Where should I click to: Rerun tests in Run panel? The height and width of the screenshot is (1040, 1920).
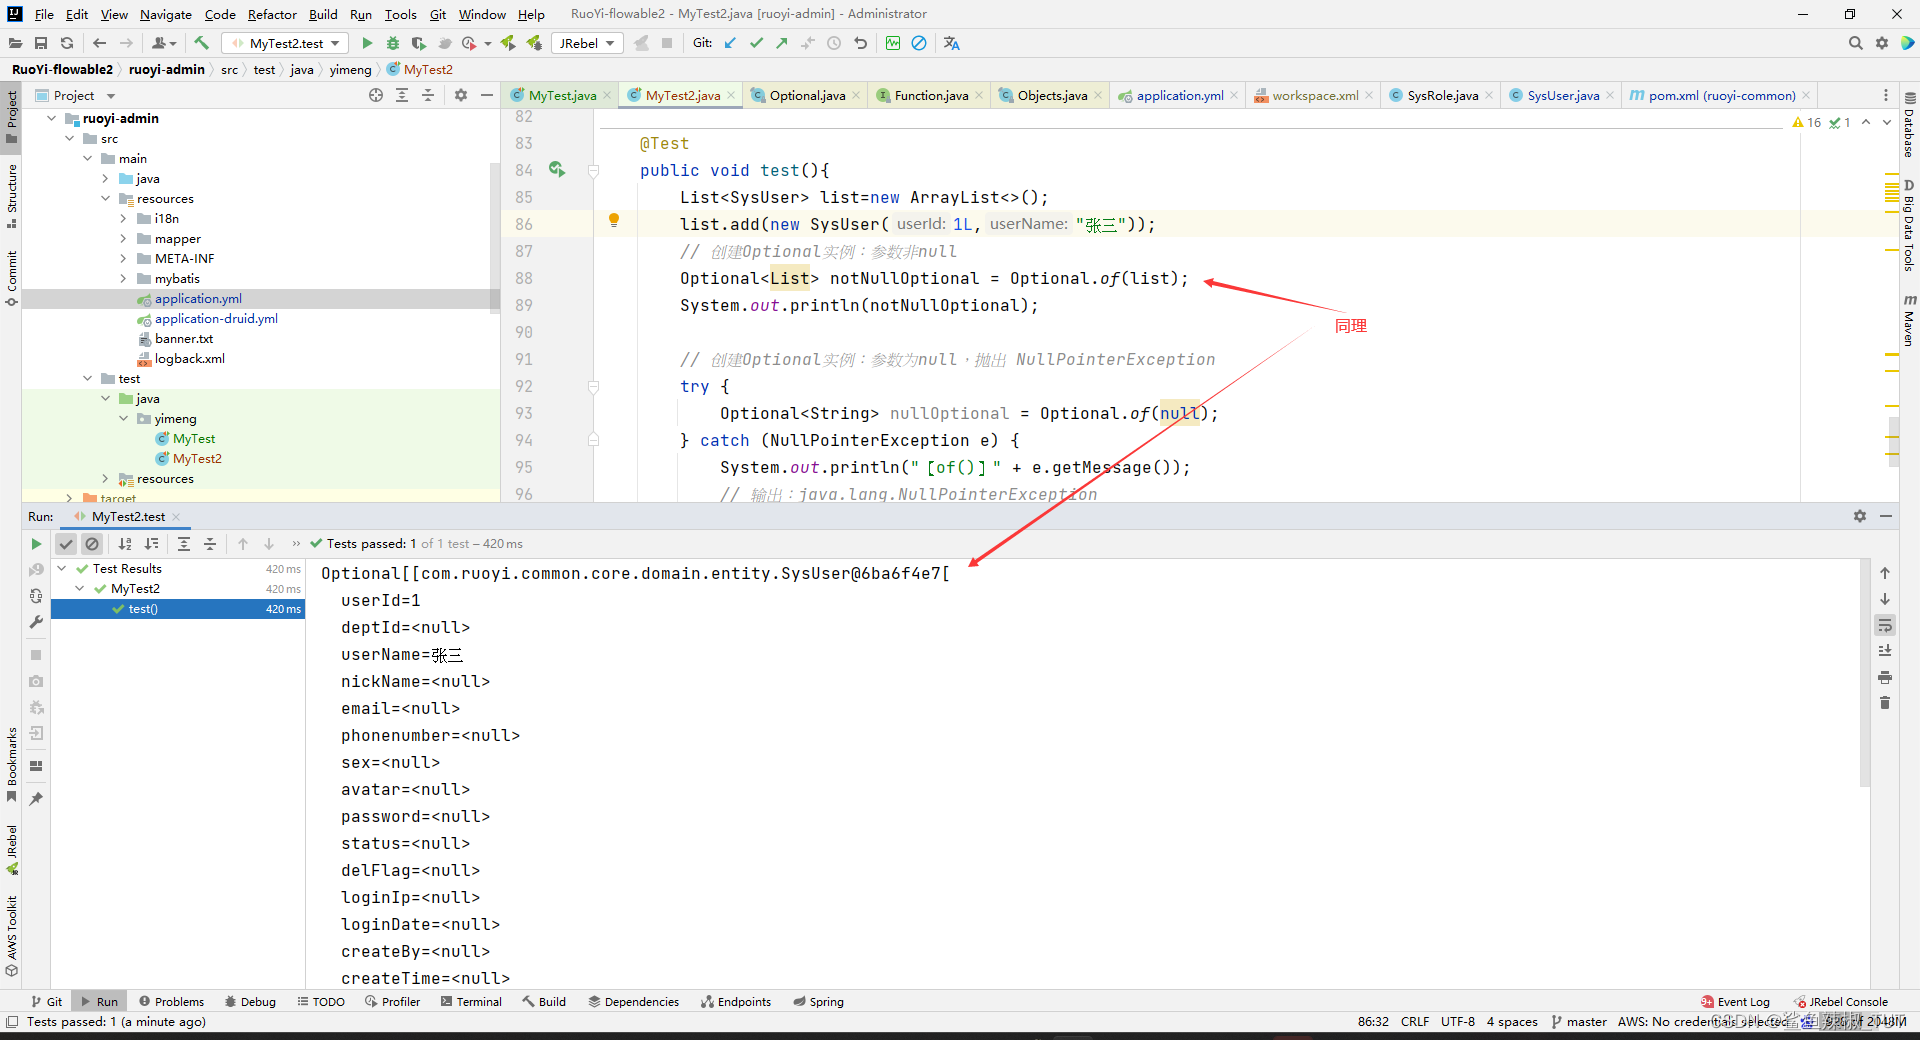point(36,544)
